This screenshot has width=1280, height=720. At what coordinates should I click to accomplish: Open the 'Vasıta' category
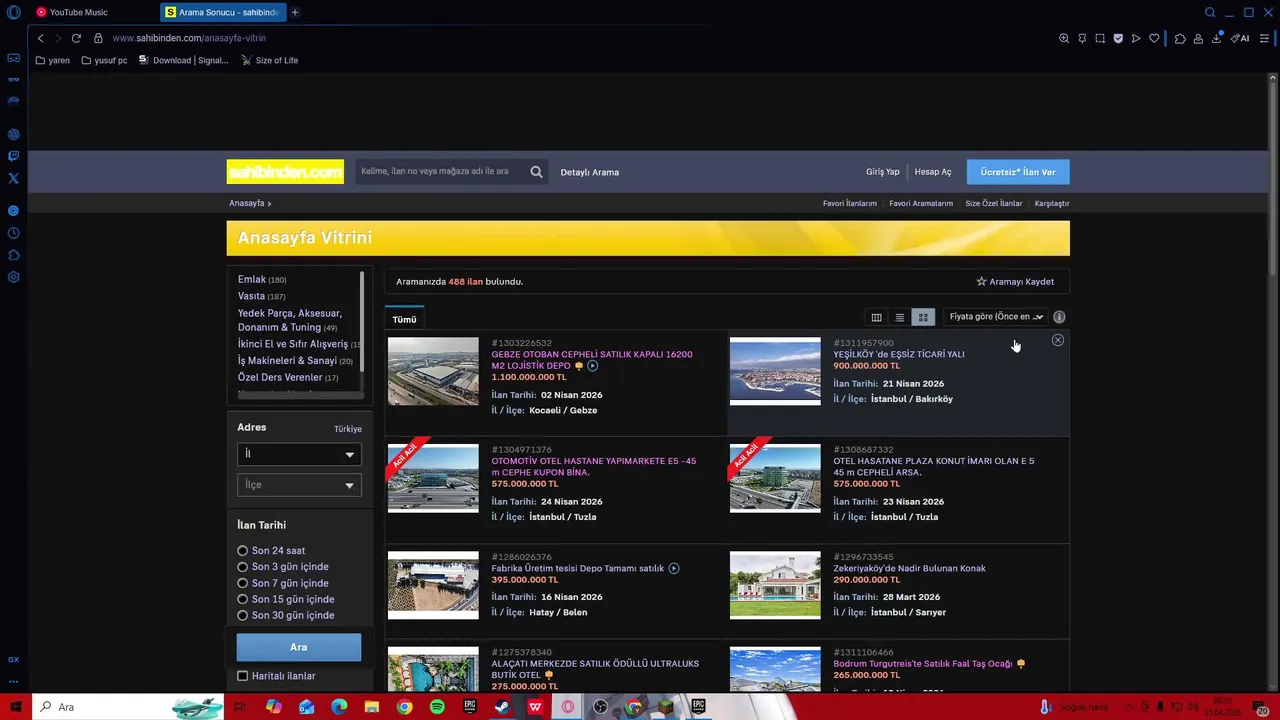point(252,296)
